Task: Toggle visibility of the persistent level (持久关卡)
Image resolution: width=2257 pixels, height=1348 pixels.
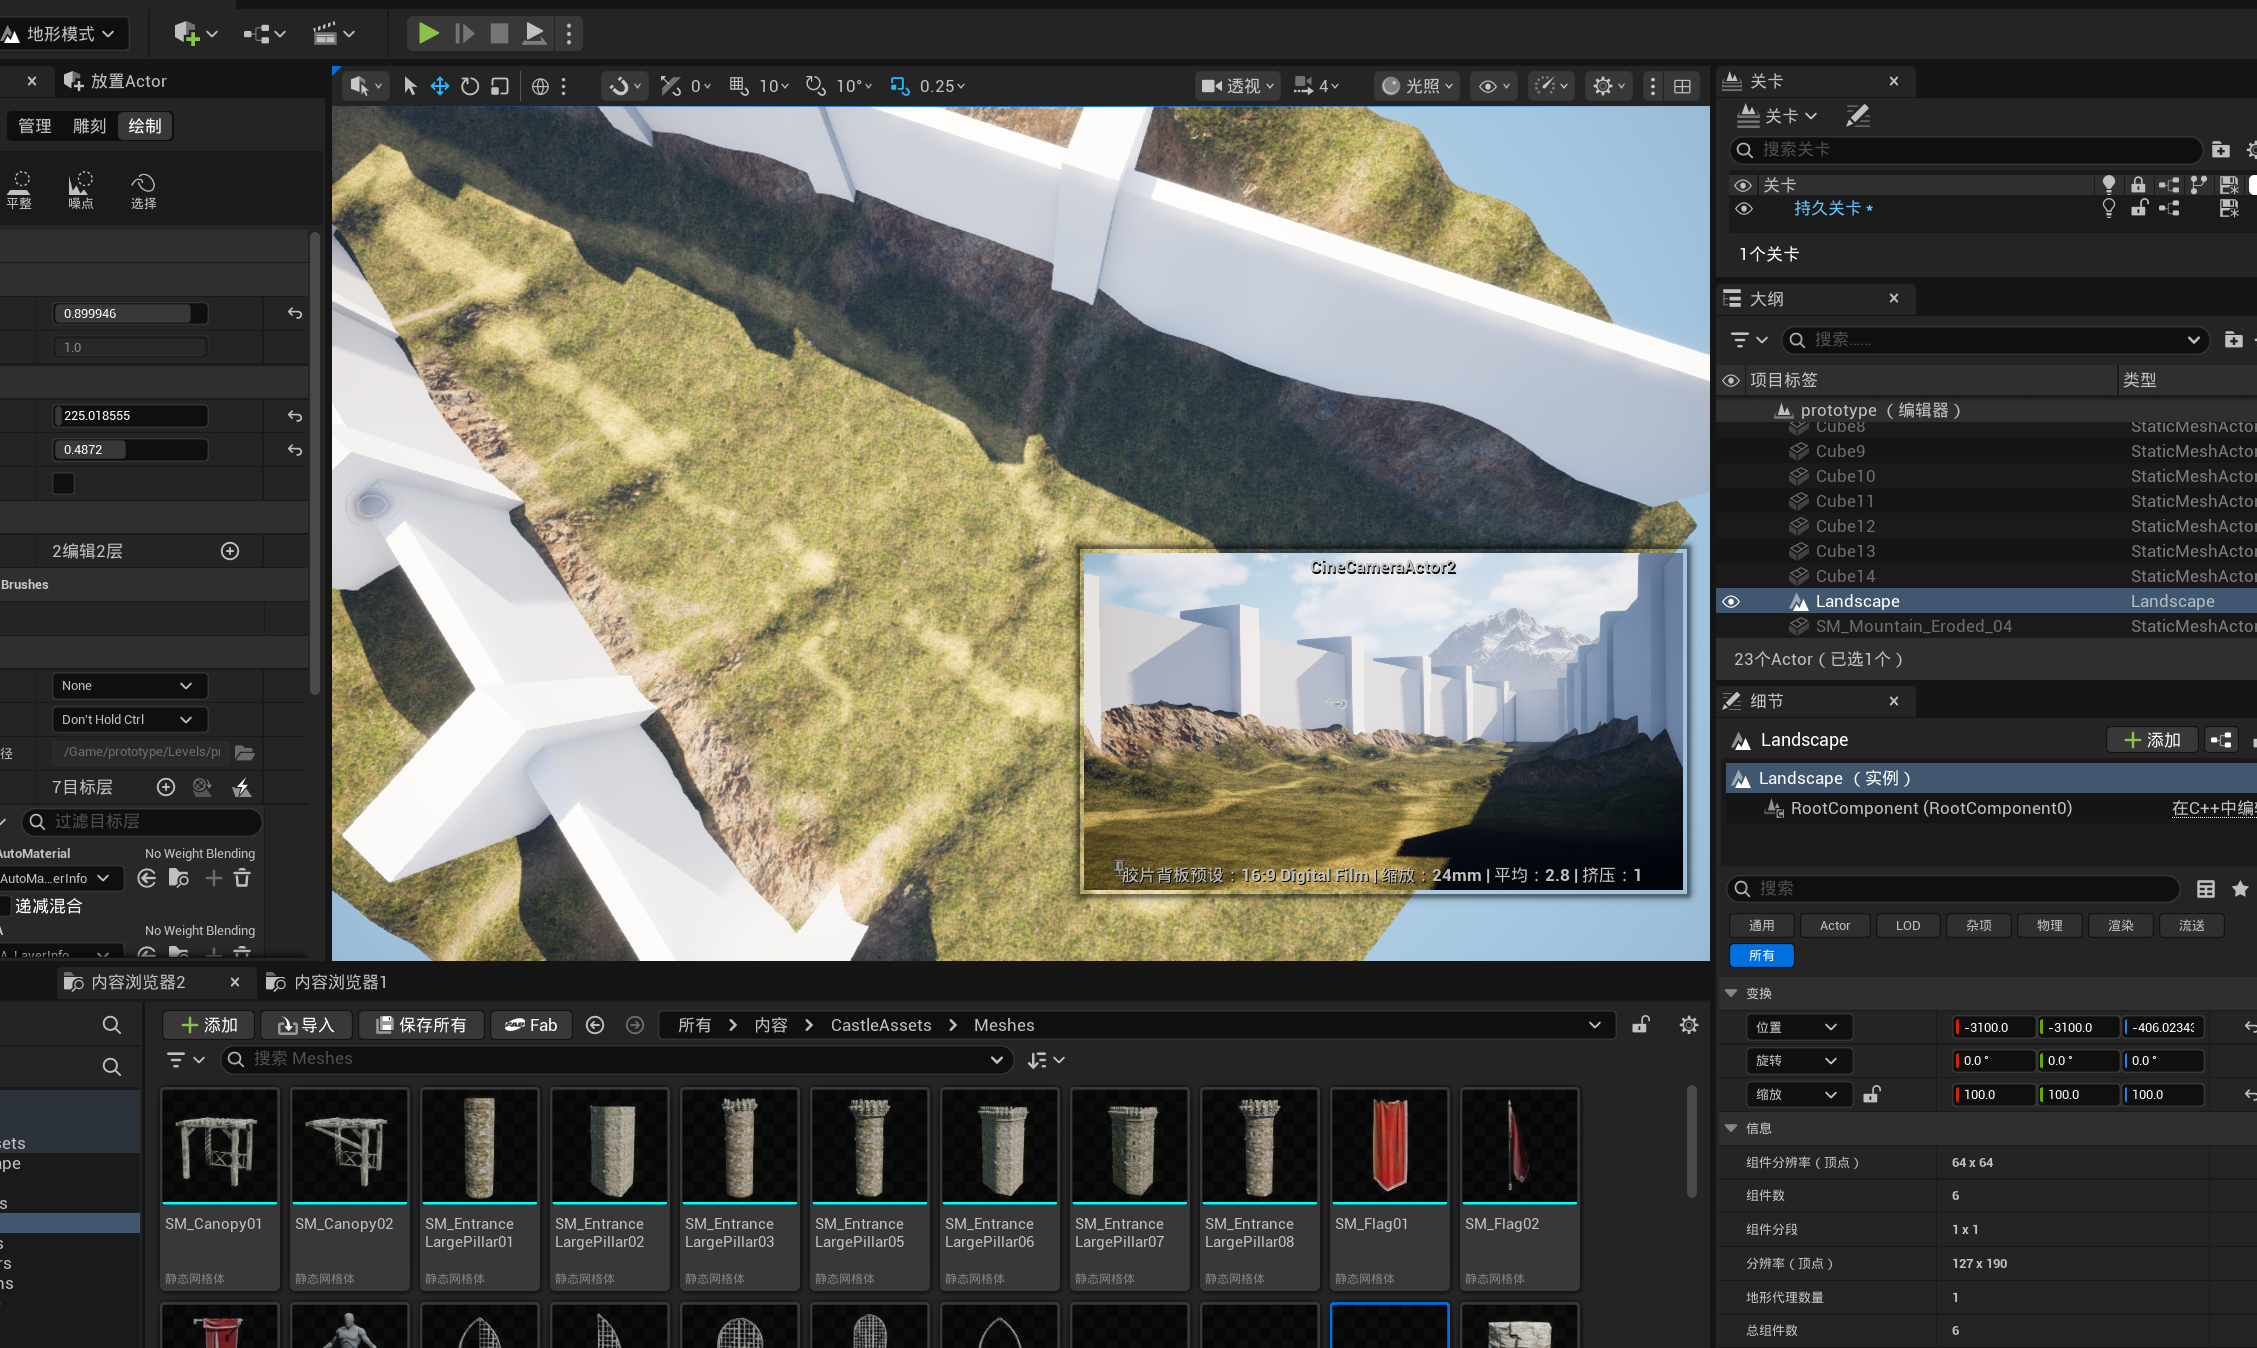Action: 1744,208
